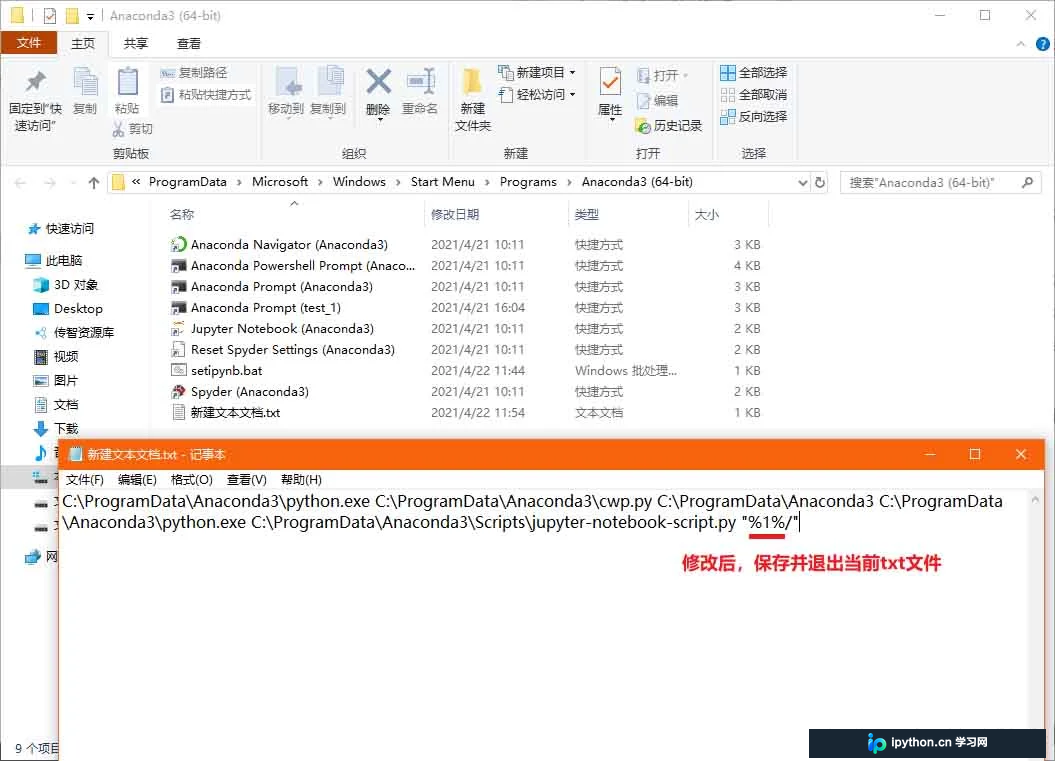Screen dimensions: 1055x761
Task: Select Anaconda Prompt (test_1) shortcut
Action: pyautogui.click(x=266, y=307)
